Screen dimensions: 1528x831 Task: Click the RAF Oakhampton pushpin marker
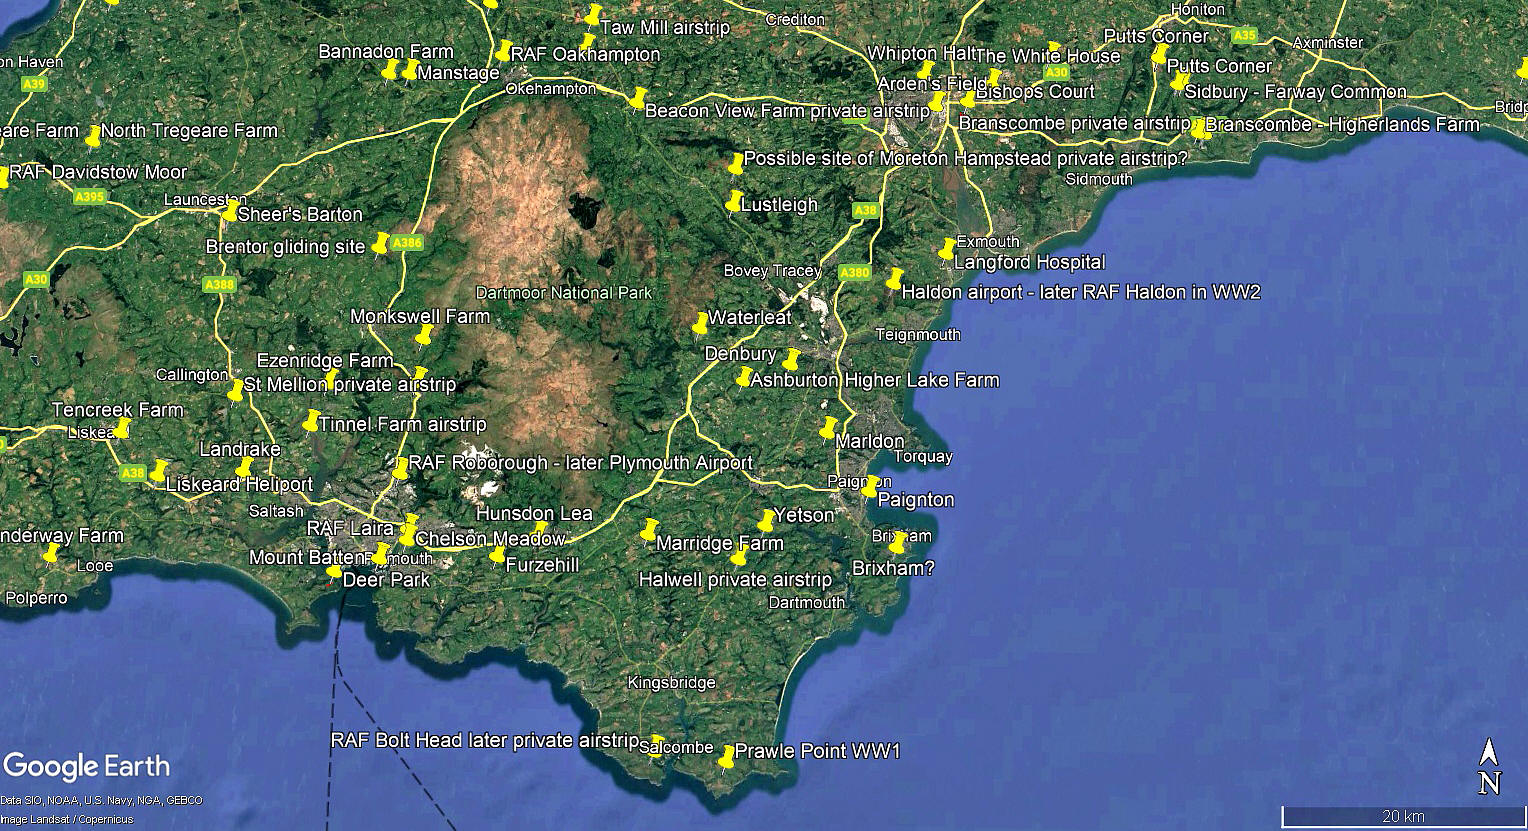[x=504, y=51]
